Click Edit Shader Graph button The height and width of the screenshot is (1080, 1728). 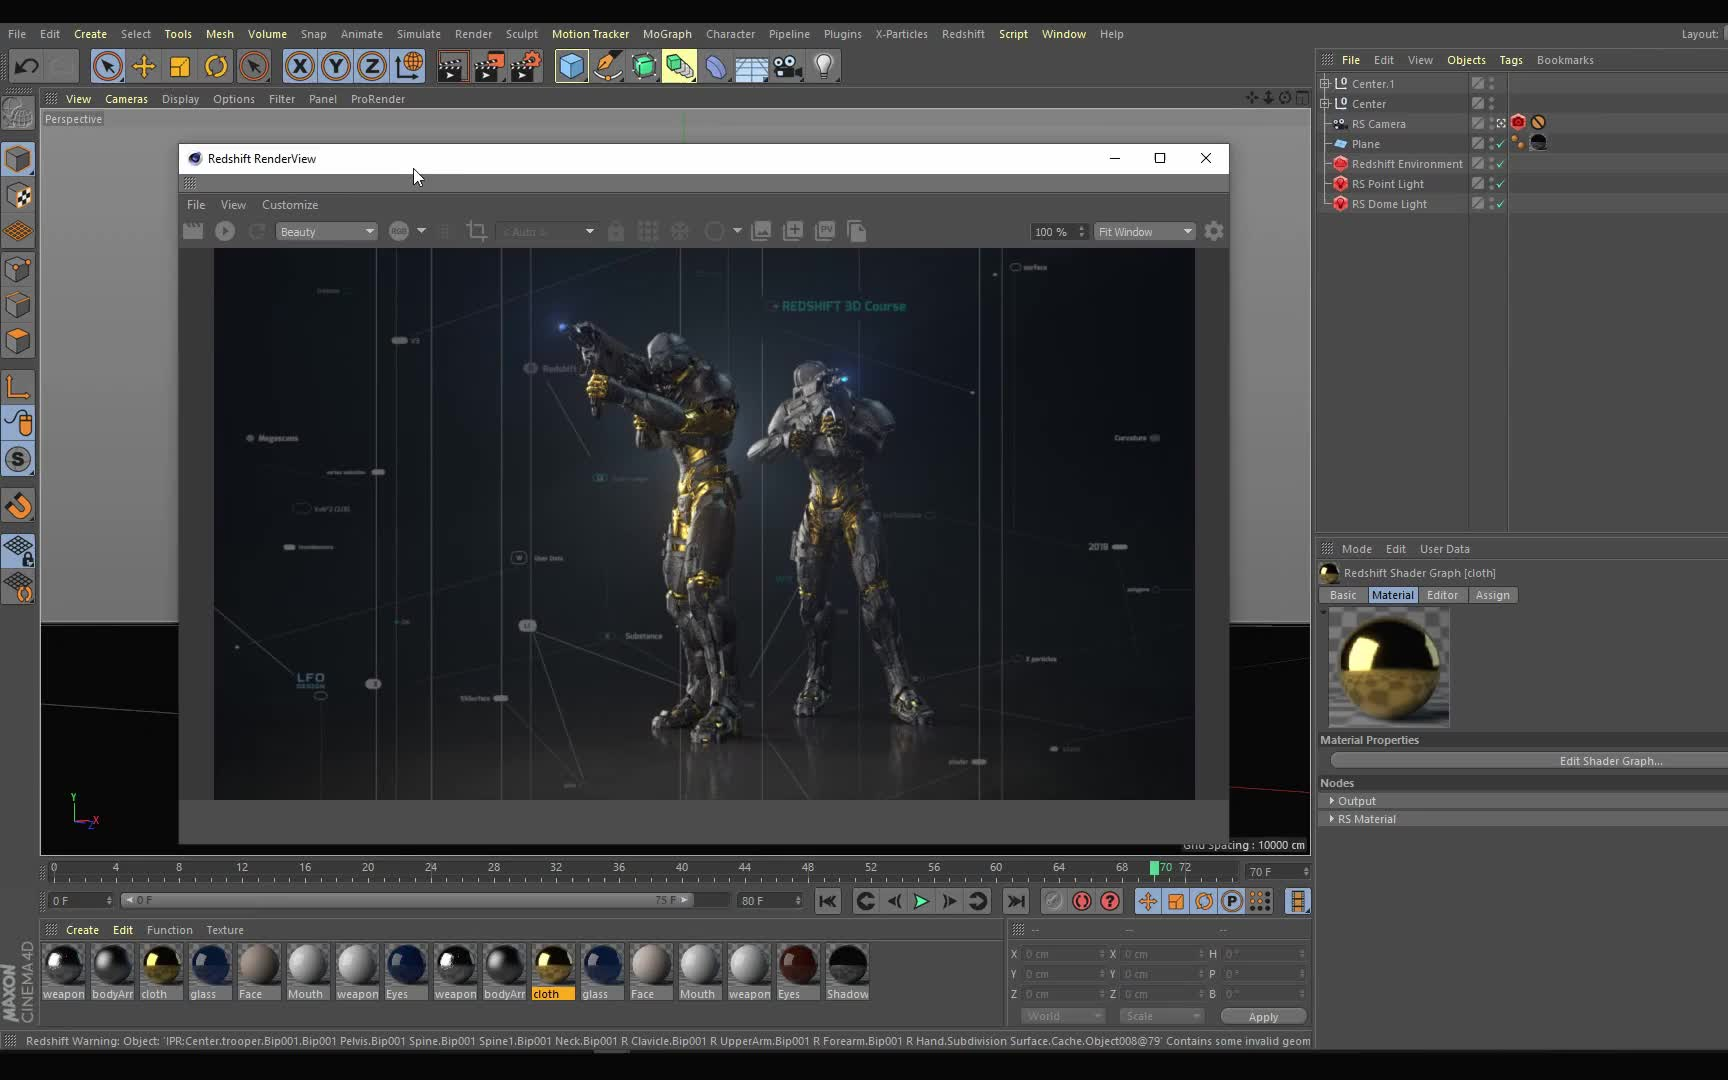pos(1610,761)
